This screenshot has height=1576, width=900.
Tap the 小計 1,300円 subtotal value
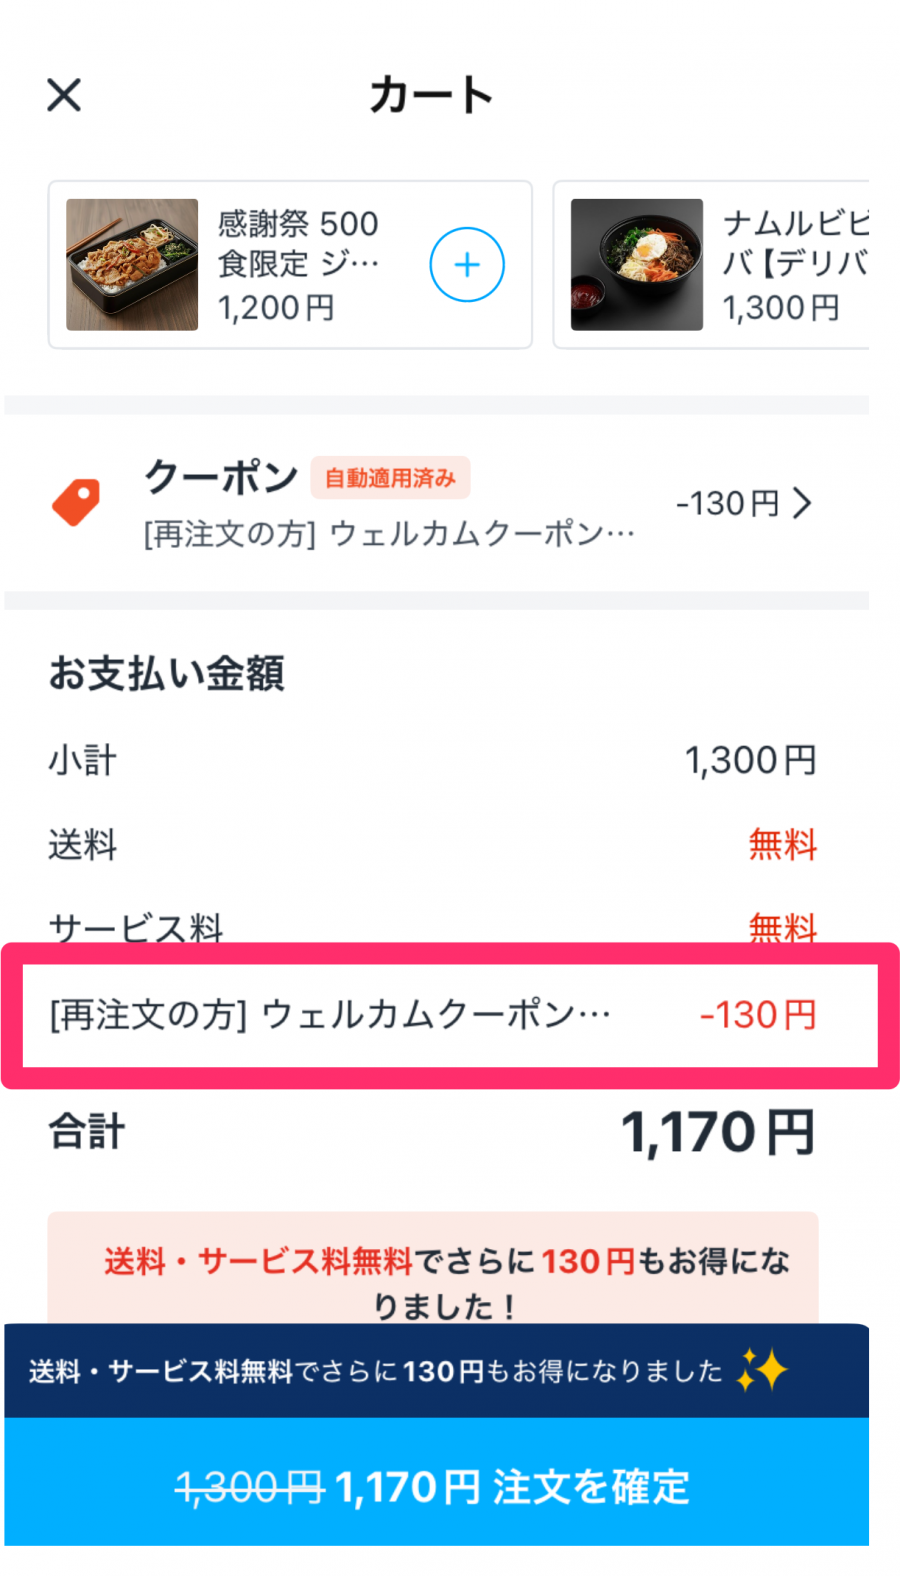click(x=750, y=761)
